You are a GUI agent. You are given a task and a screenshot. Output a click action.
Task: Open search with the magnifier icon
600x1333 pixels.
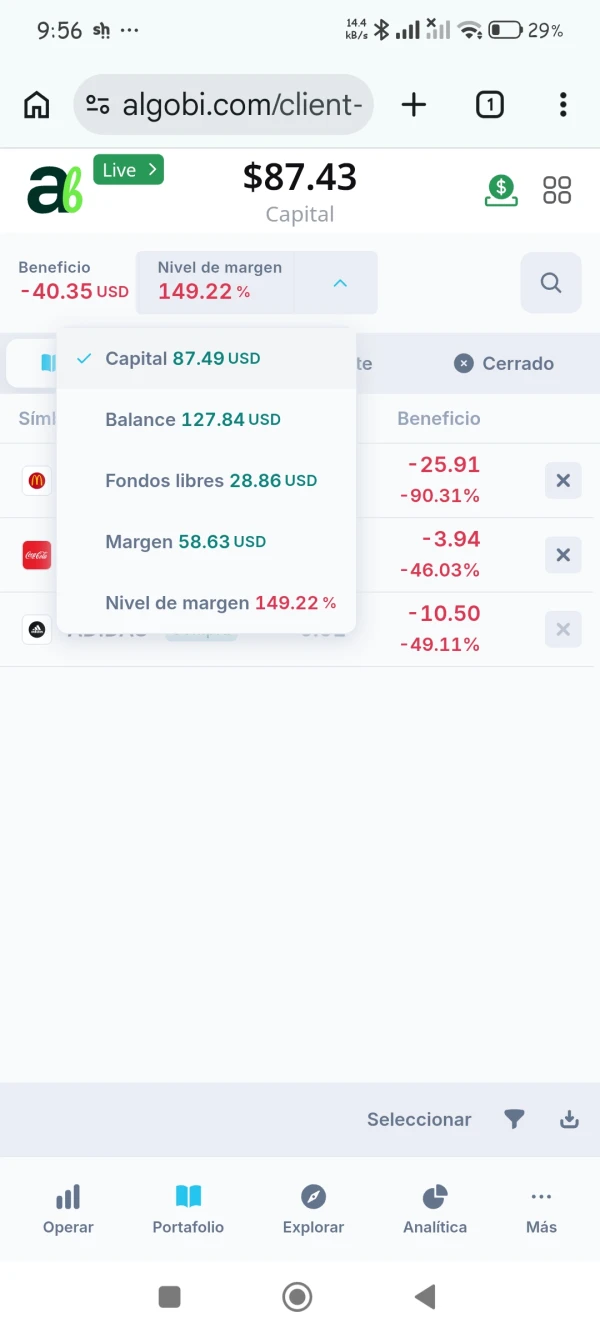(551, 283)
